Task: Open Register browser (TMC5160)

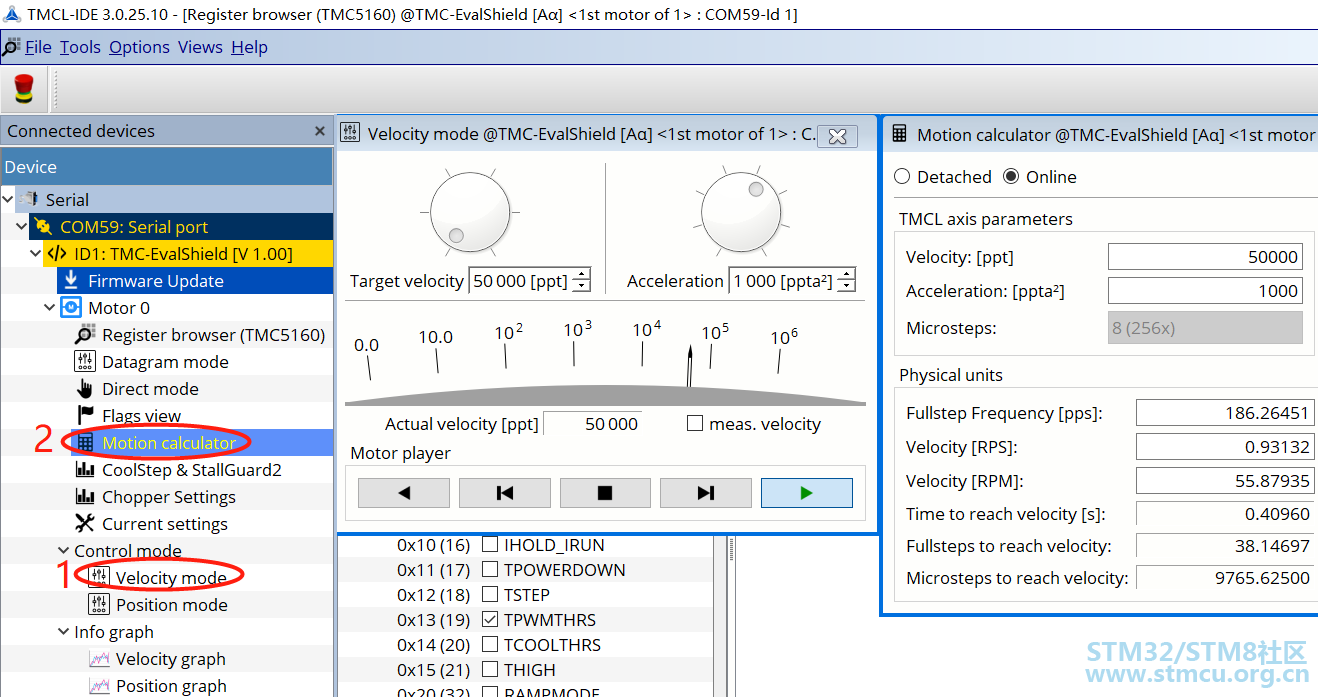Action: tap(213, 335)
